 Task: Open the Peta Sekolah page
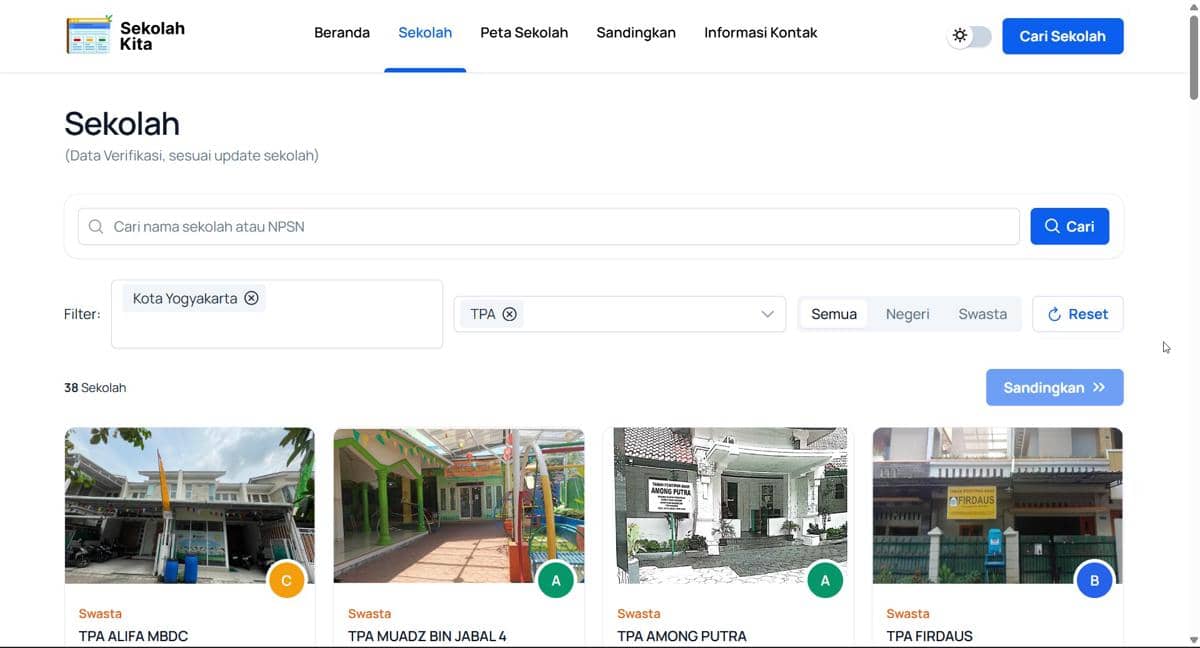(524, 32)
